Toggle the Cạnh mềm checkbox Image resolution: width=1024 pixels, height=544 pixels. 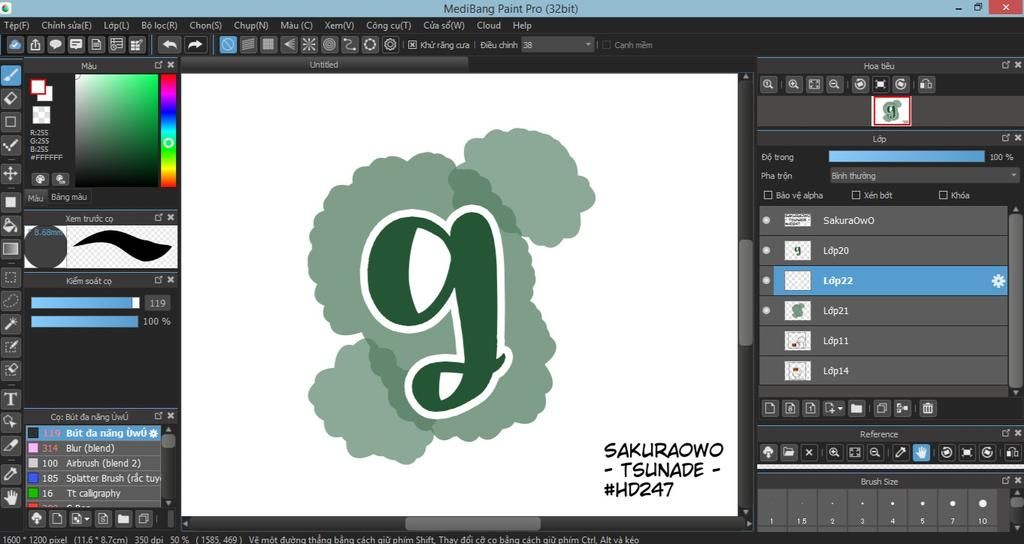coord(606,45)
